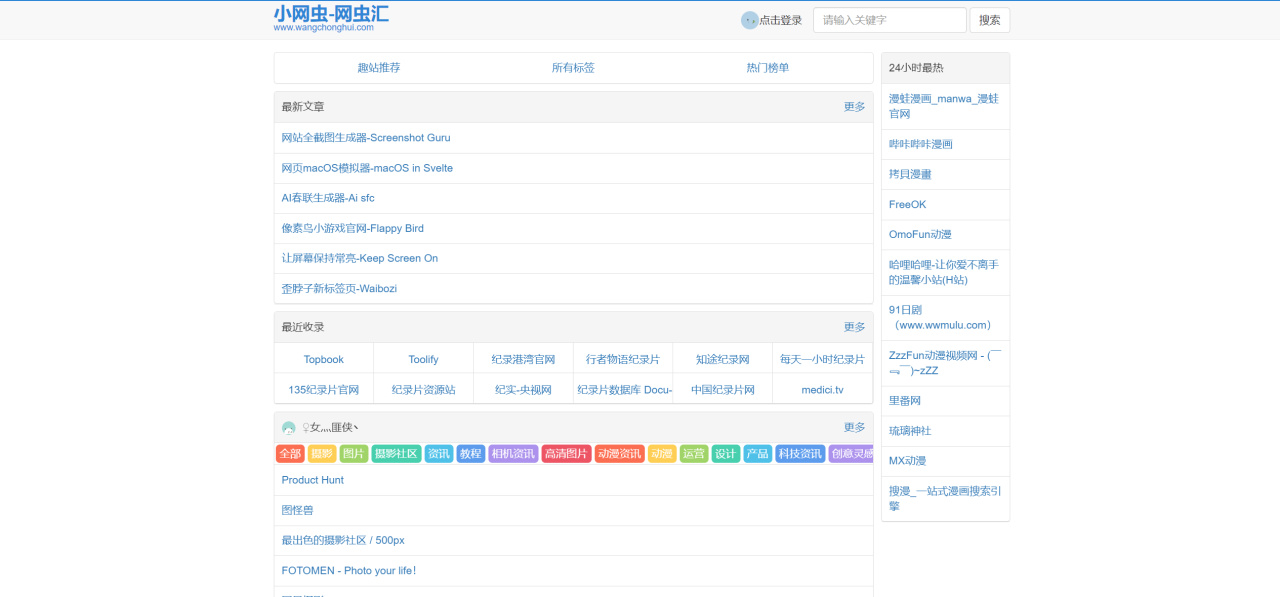Open 中国纪录片网 site link
Viewport: 1280px width, 597px height.
coord(723,389)
